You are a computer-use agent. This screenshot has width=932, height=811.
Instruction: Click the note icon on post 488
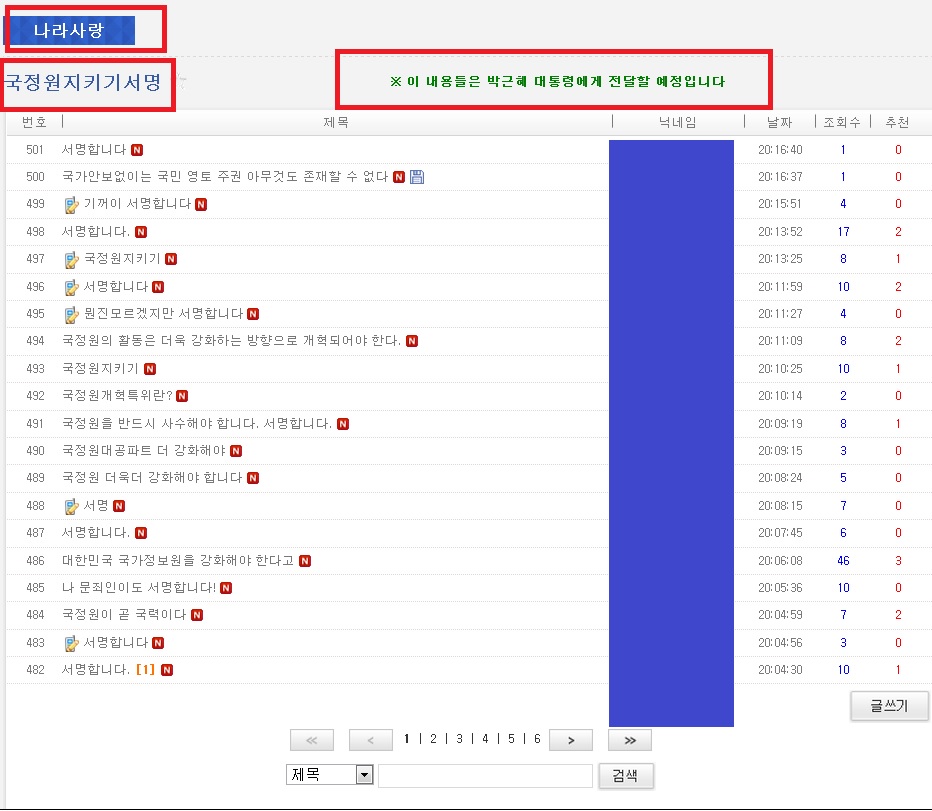71,507
